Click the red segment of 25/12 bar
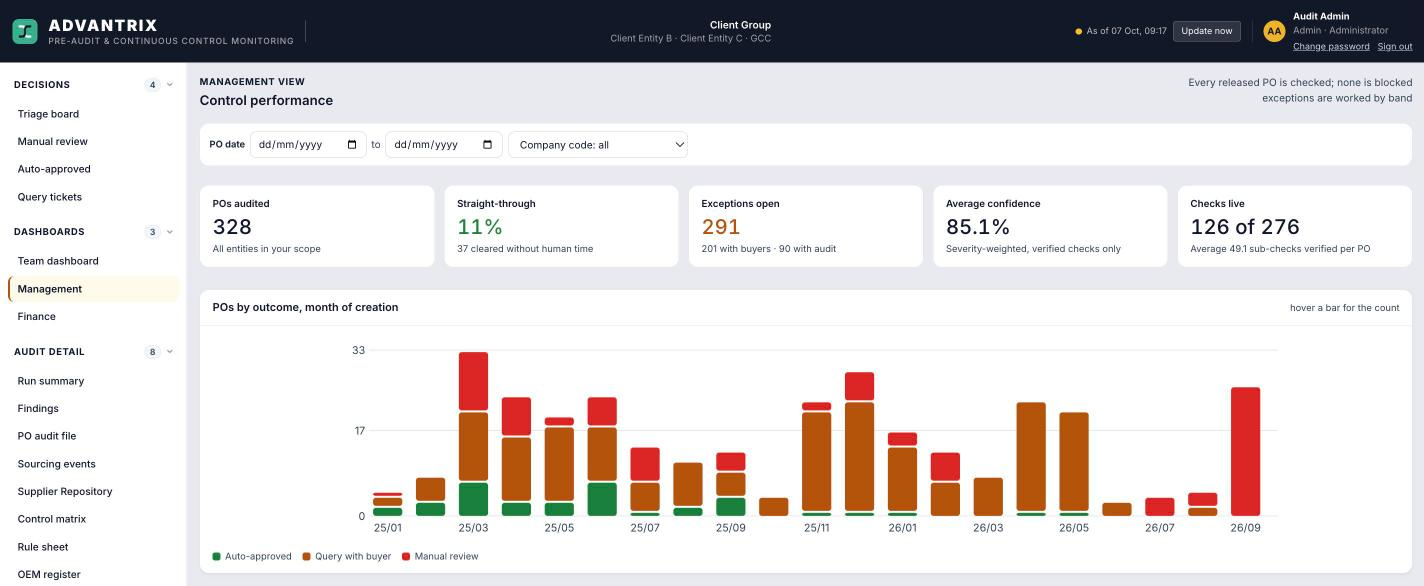1424x586 pixels. (859, 386)
